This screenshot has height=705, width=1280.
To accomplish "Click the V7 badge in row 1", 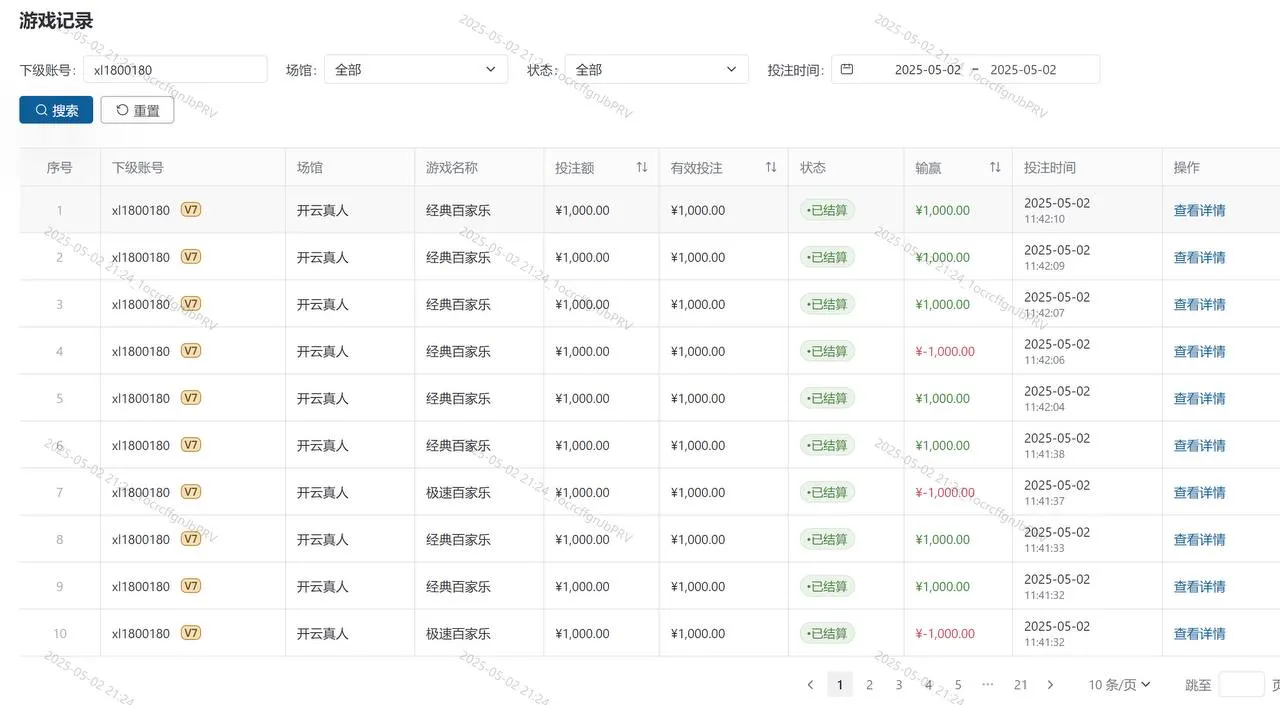I will (x=190, y=210).
